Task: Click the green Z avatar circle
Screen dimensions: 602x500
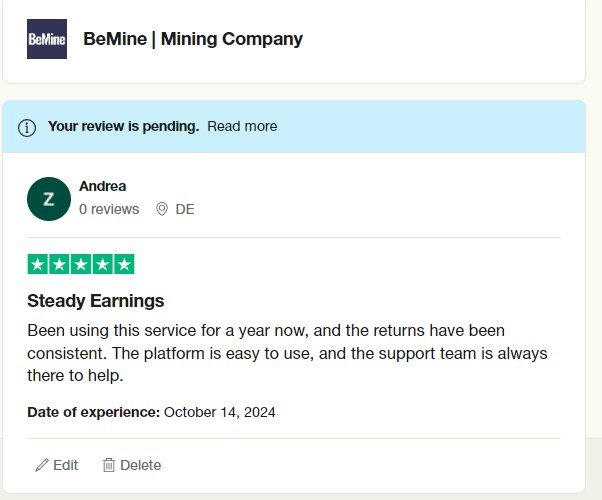Action: (x=49, y=199)
